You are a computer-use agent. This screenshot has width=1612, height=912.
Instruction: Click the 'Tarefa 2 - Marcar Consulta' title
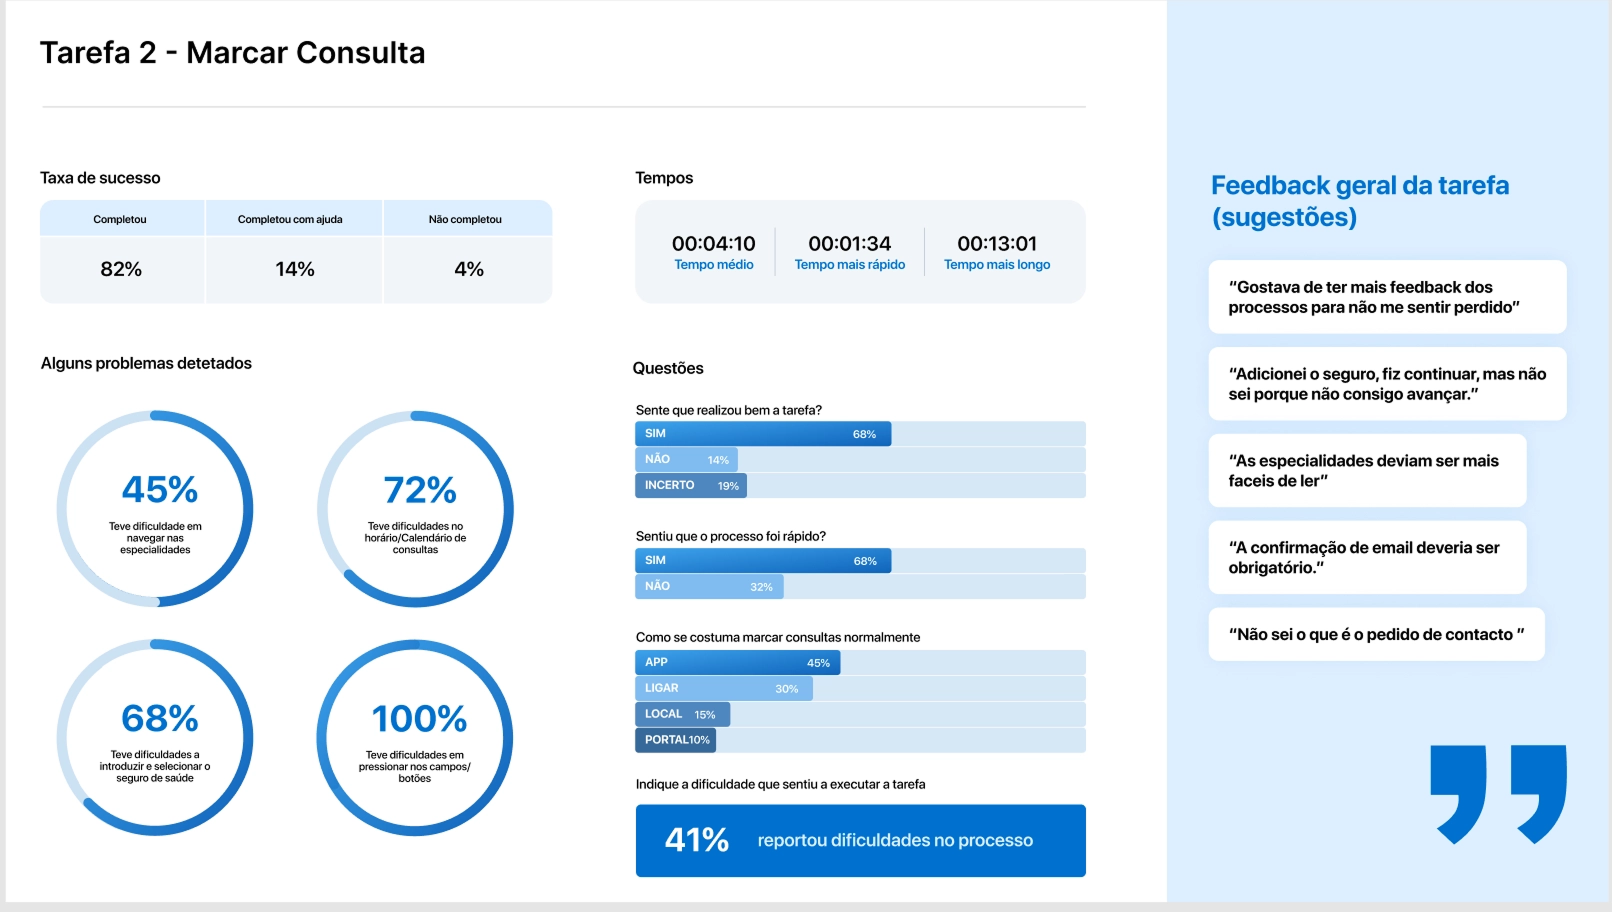[232, 53]
